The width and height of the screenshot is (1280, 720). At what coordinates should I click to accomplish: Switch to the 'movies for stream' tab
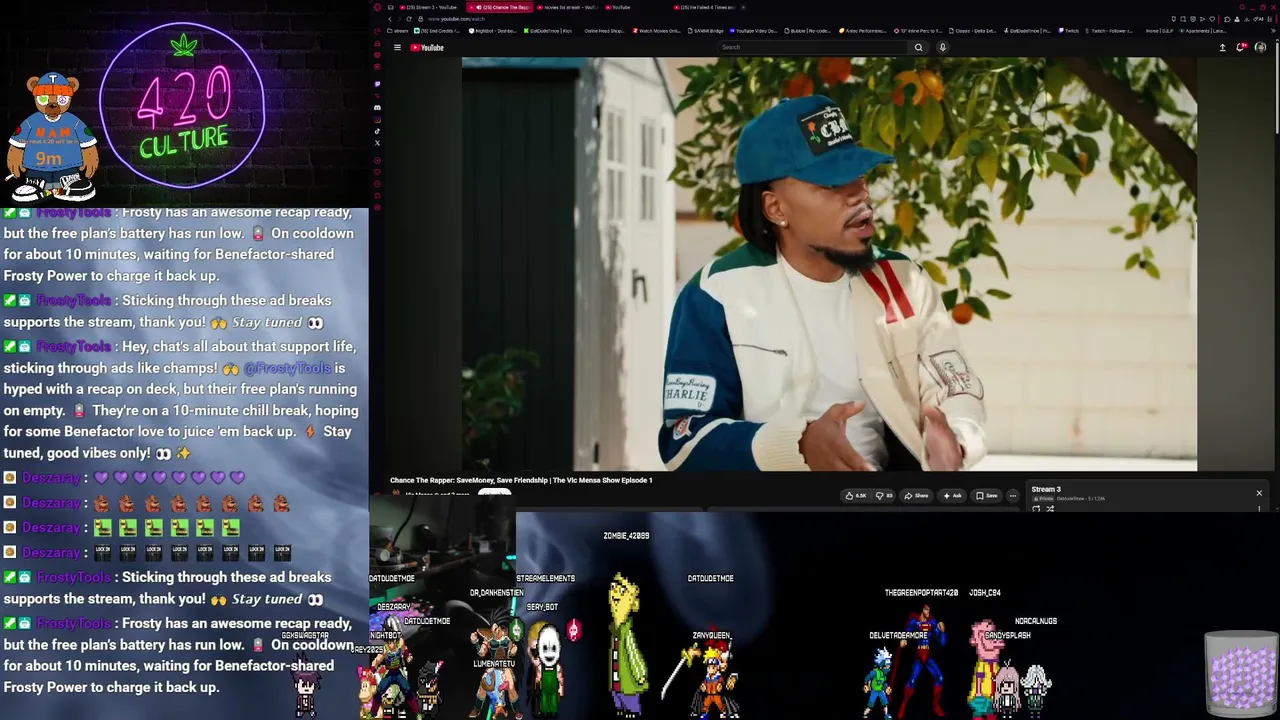pyautogui.click(x=567, y=7)
